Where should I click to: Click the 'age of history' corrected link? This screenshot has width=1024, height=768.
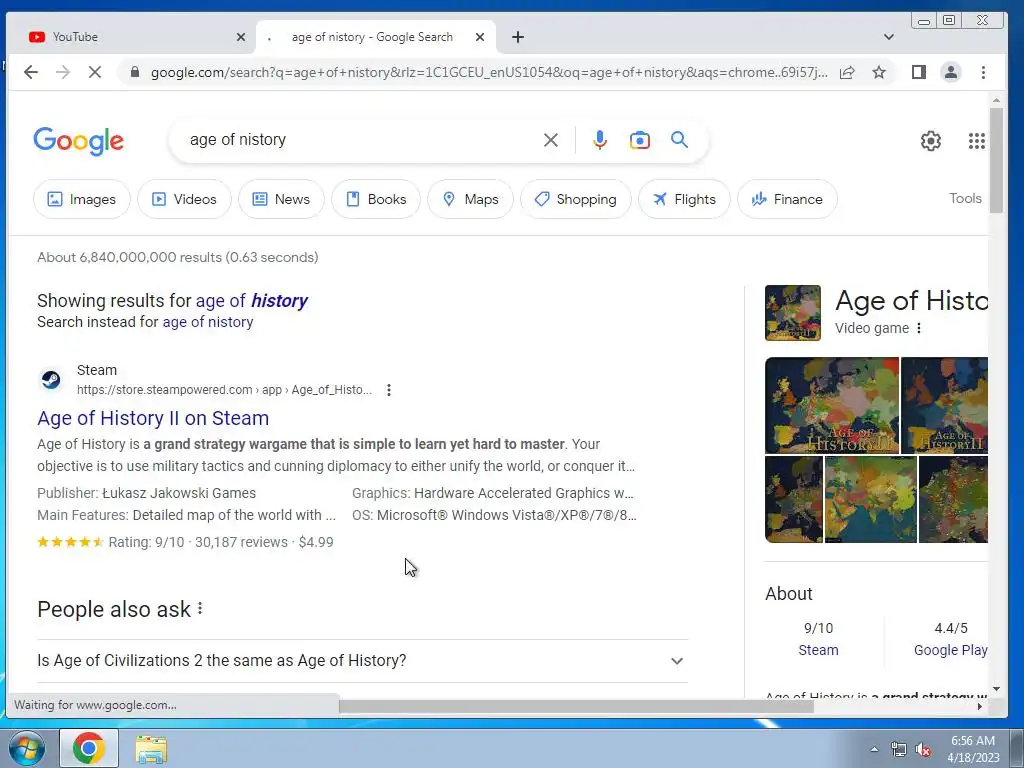(x=251, y=300)
